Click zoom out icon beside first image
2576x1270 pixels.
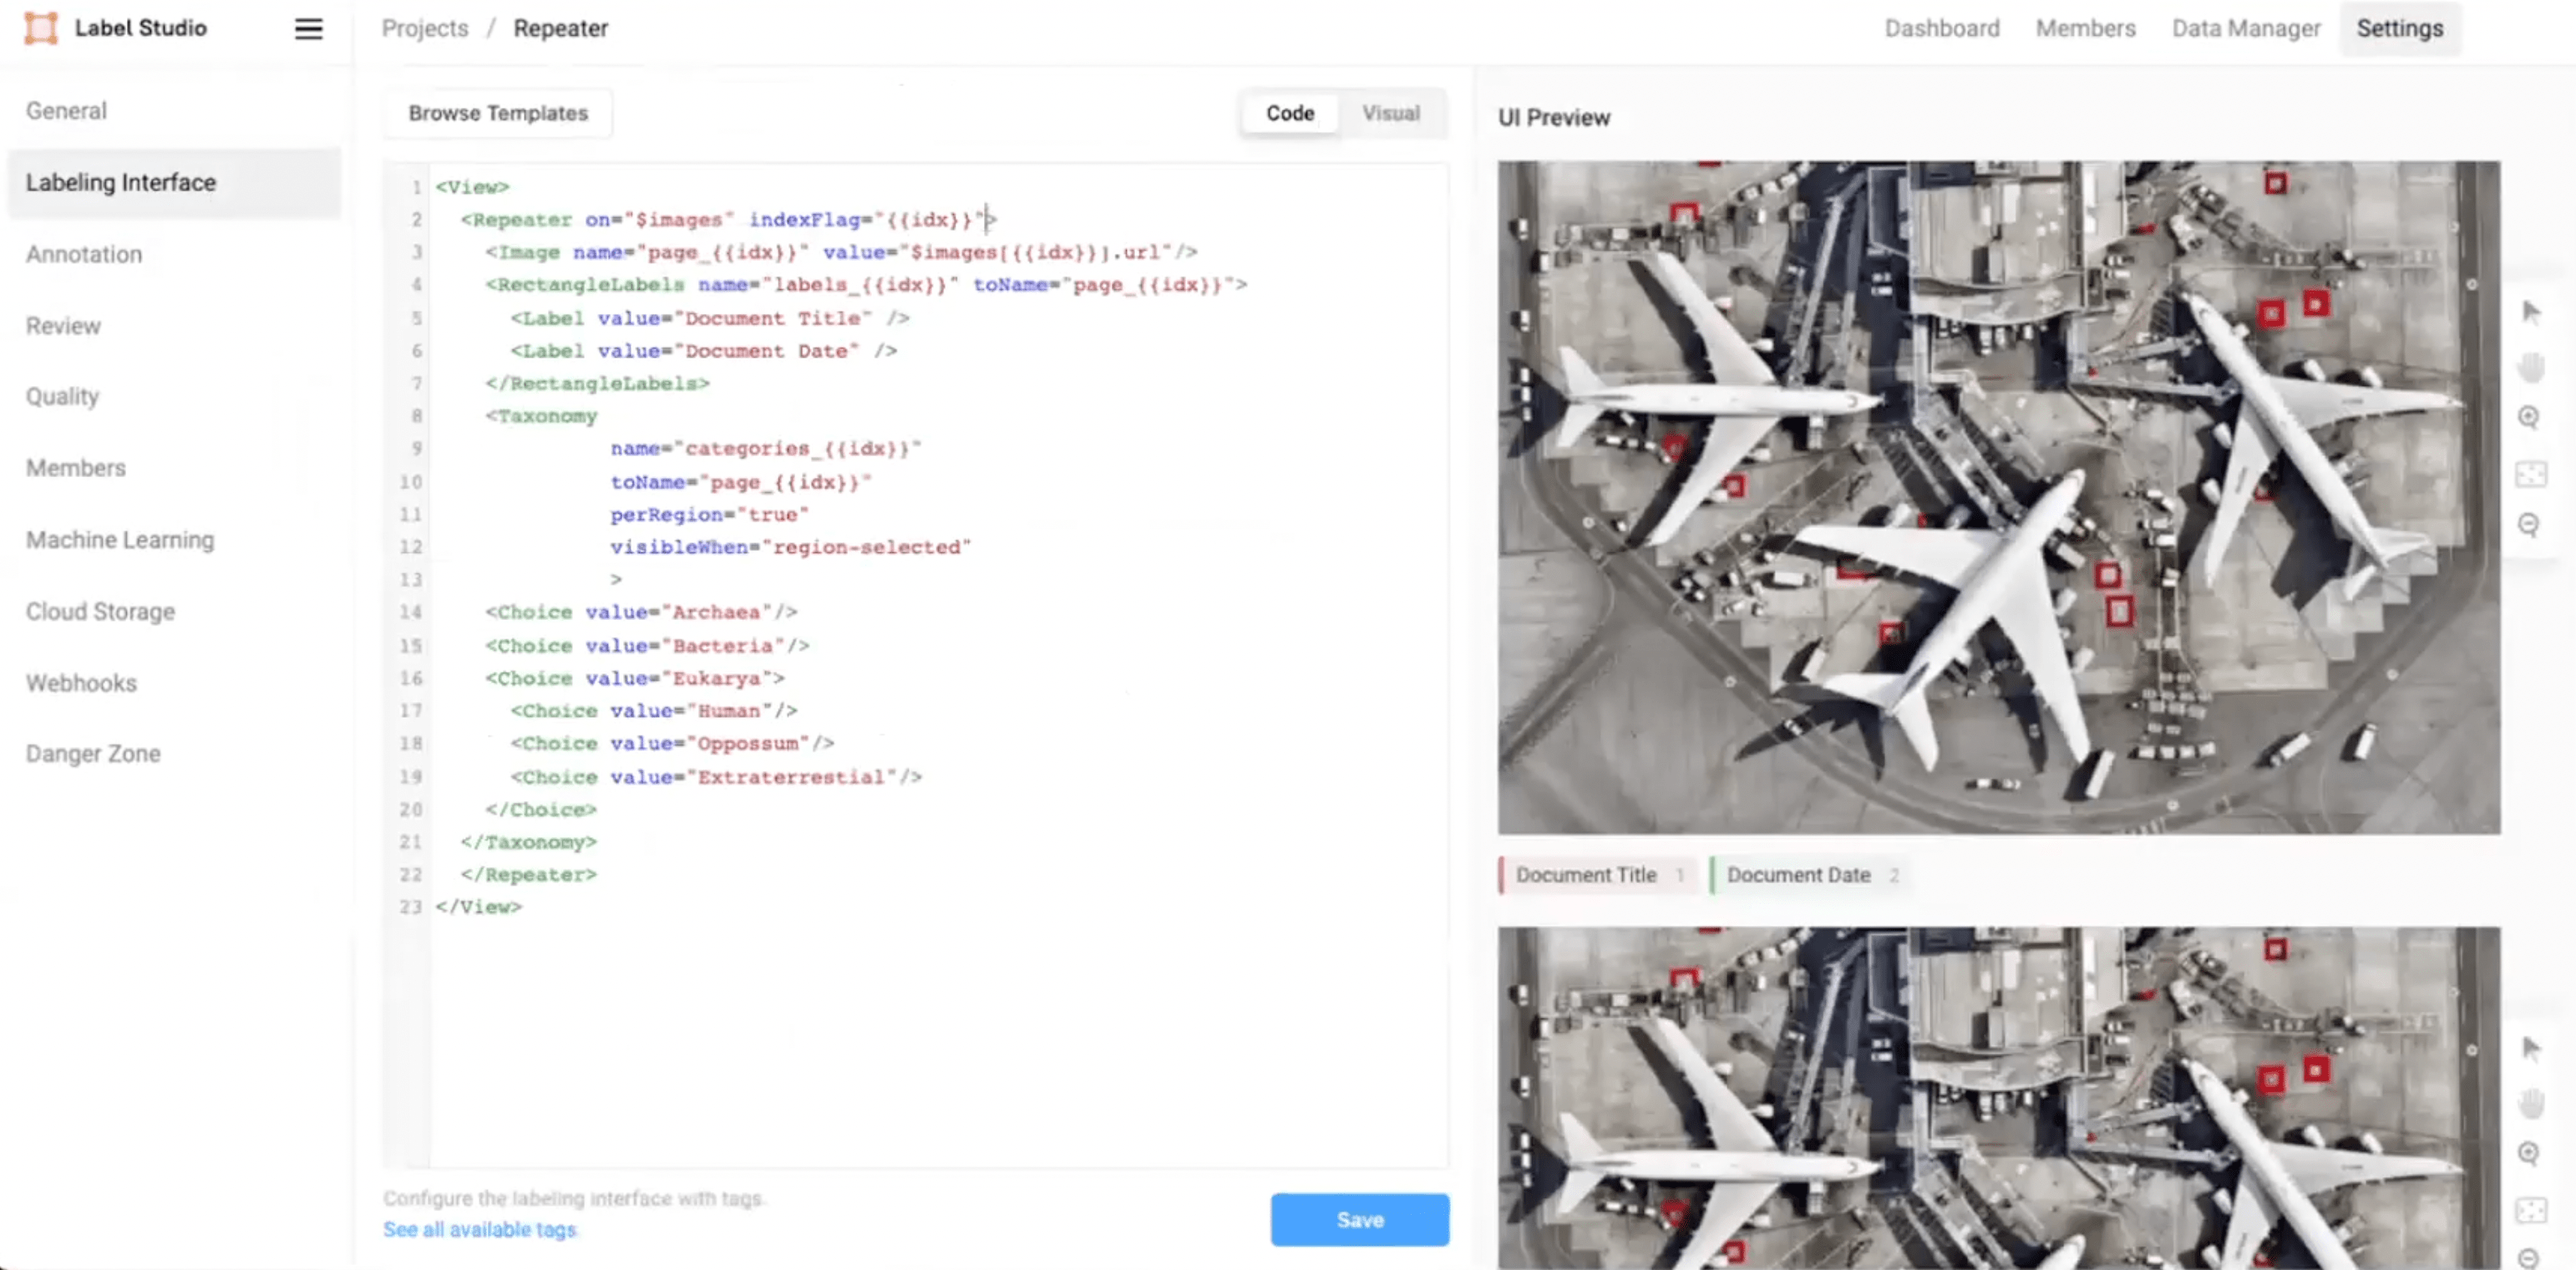[x=2529, y=525]
